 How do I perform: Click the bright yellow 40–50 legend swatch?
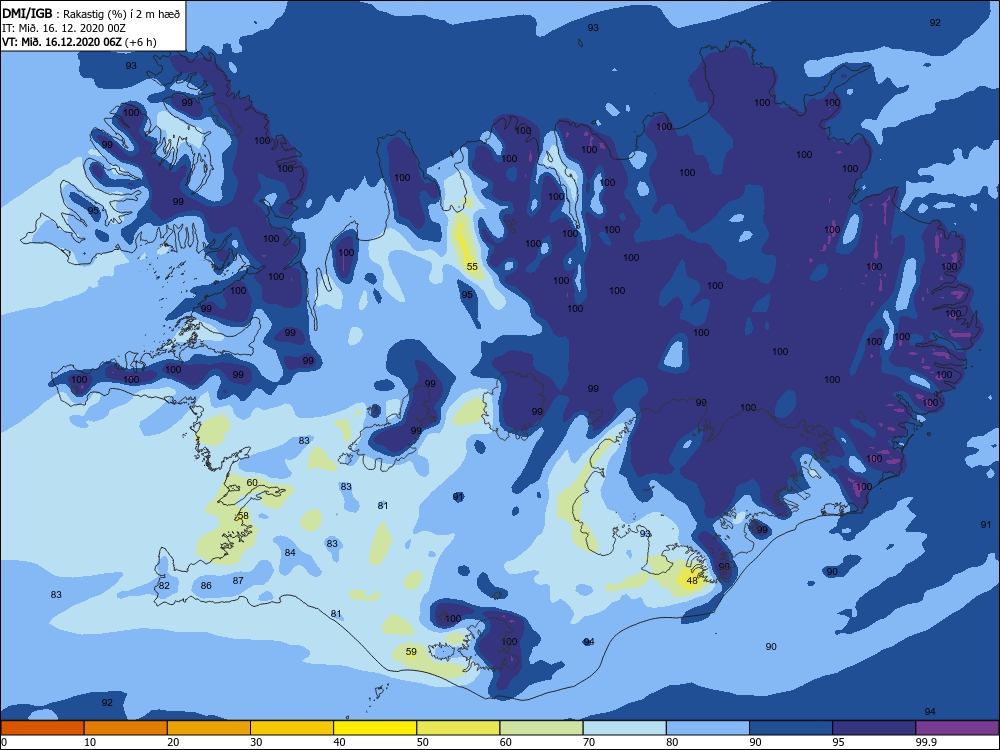pyautogui.click(x=375, y=728)
